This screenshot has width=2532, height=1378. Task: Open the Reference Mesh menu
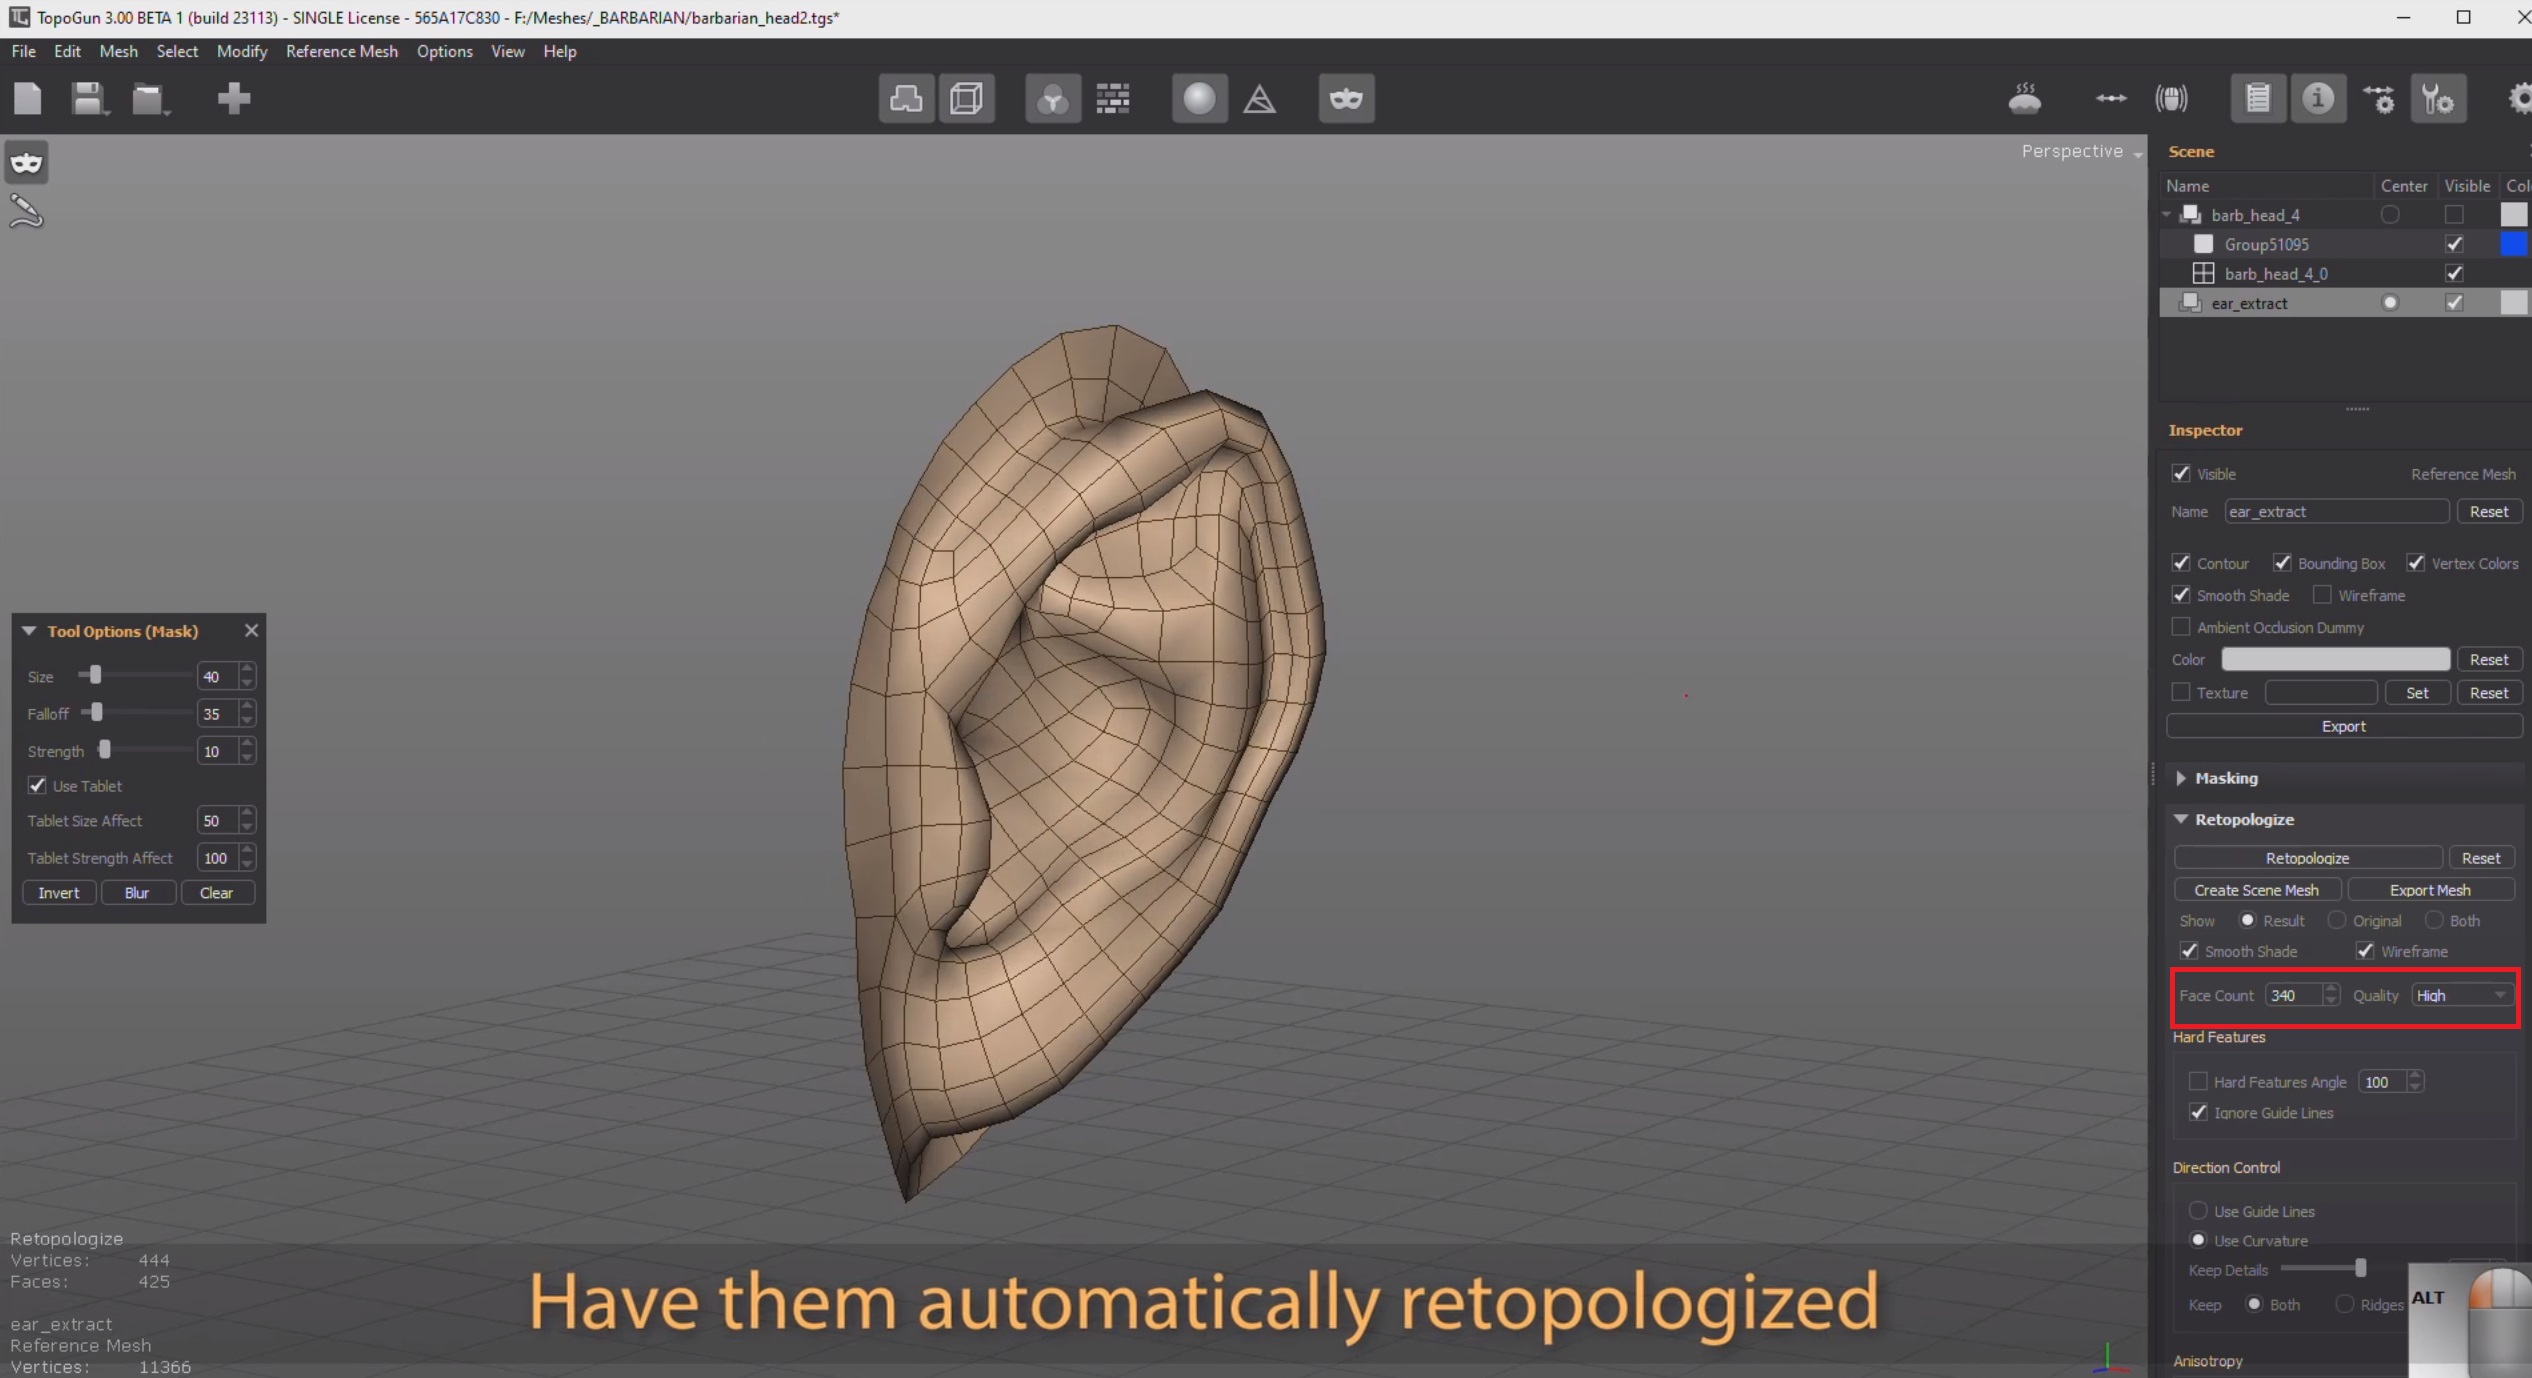pos(341,51)
